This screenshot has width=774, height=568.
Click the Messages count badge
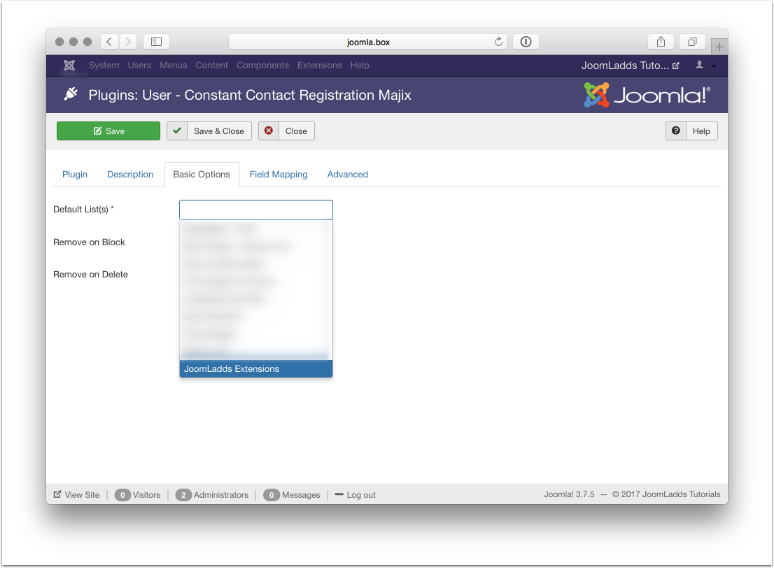click(271, 495)
